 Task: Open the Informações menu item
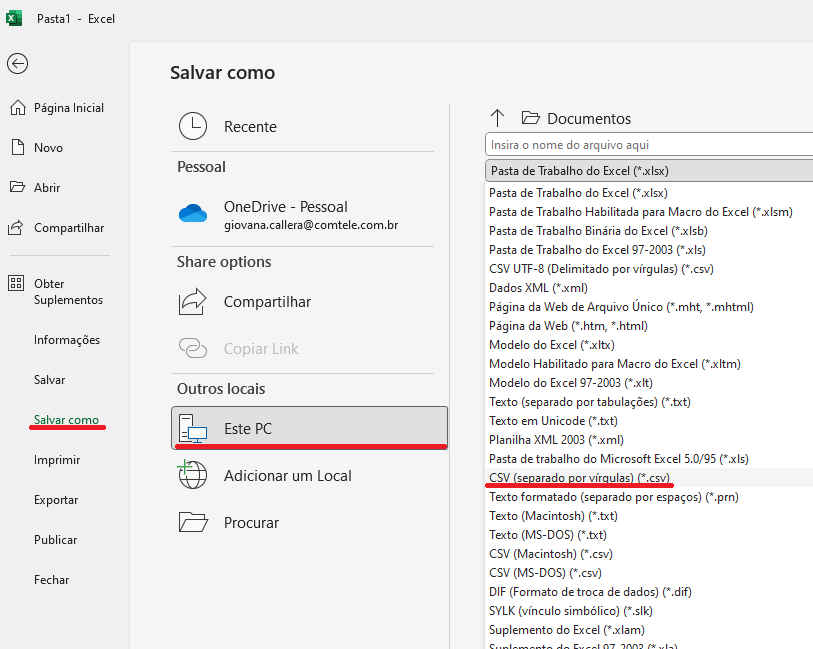pyautogui.click(x=67, y=340)
